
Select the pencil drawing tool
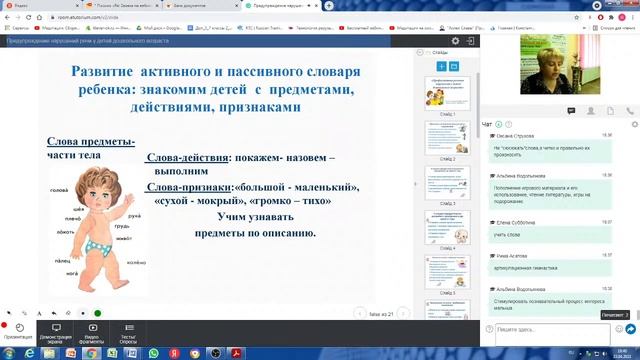click(24, 313)
